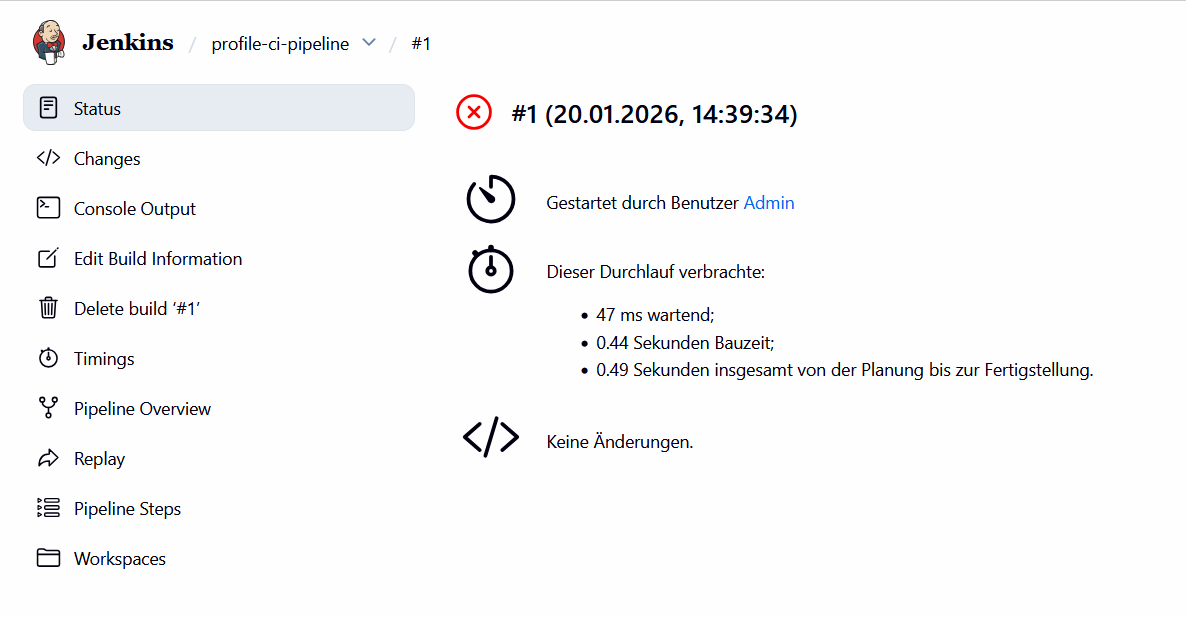1186x617 pixels.
Task: Open build #1 breadcrumb item
Action: tap(421, 43)
